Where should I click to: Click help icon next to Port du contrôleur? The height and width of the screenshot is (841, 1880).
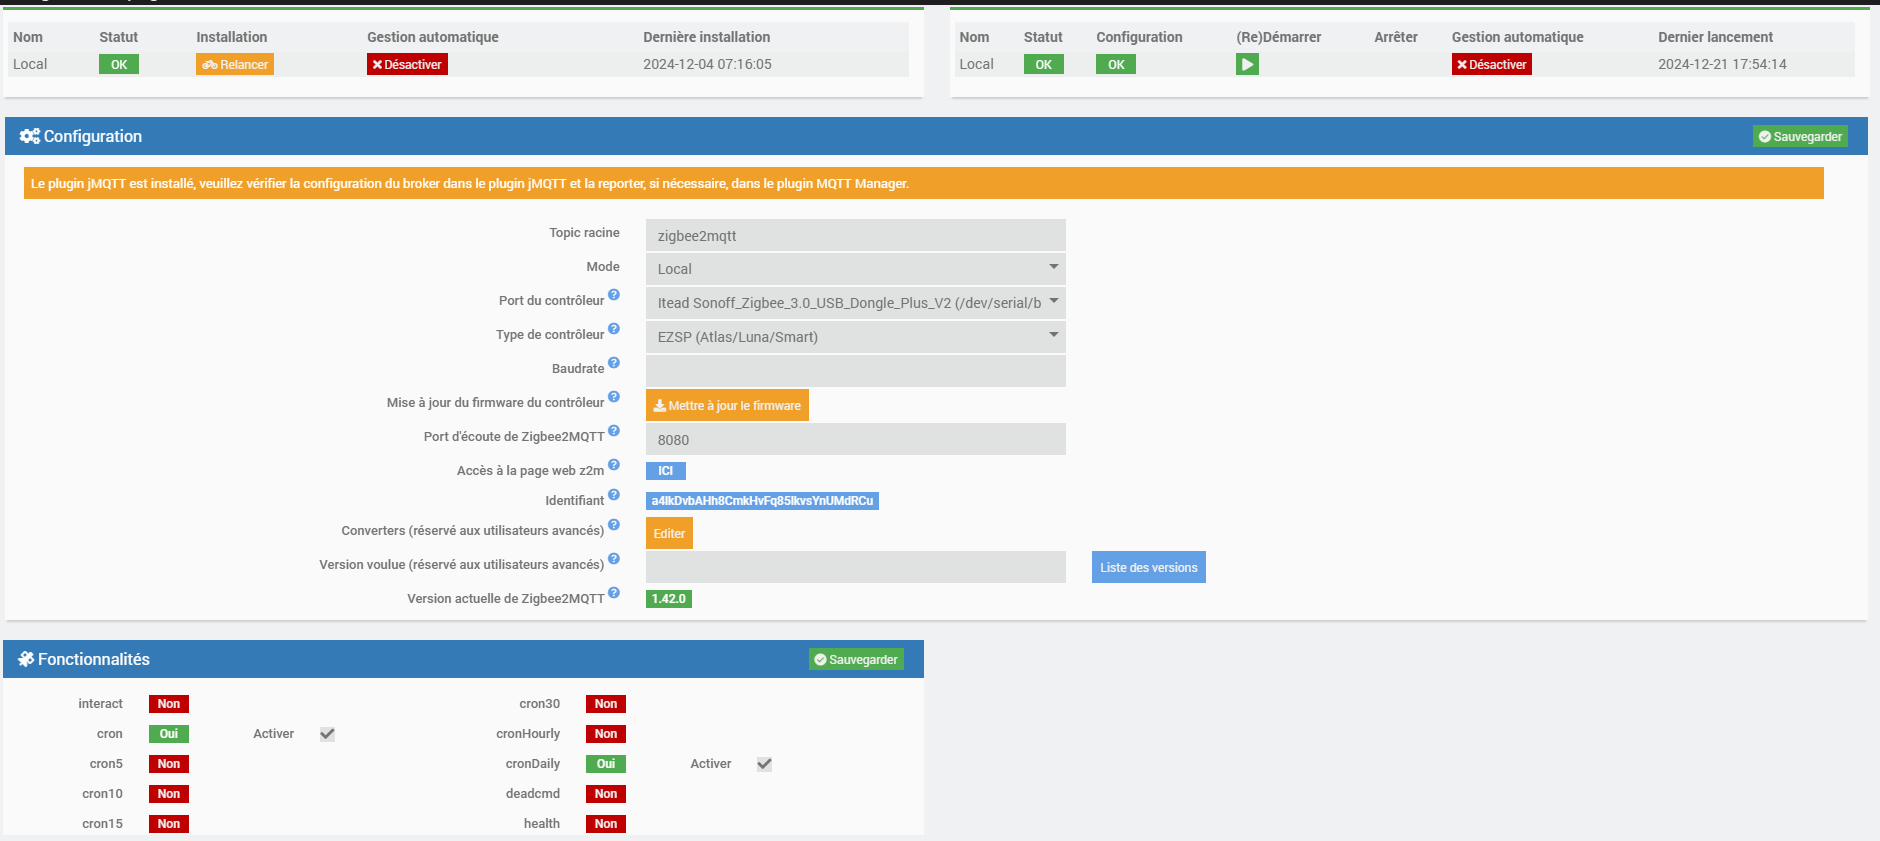[x=614, y=295]
